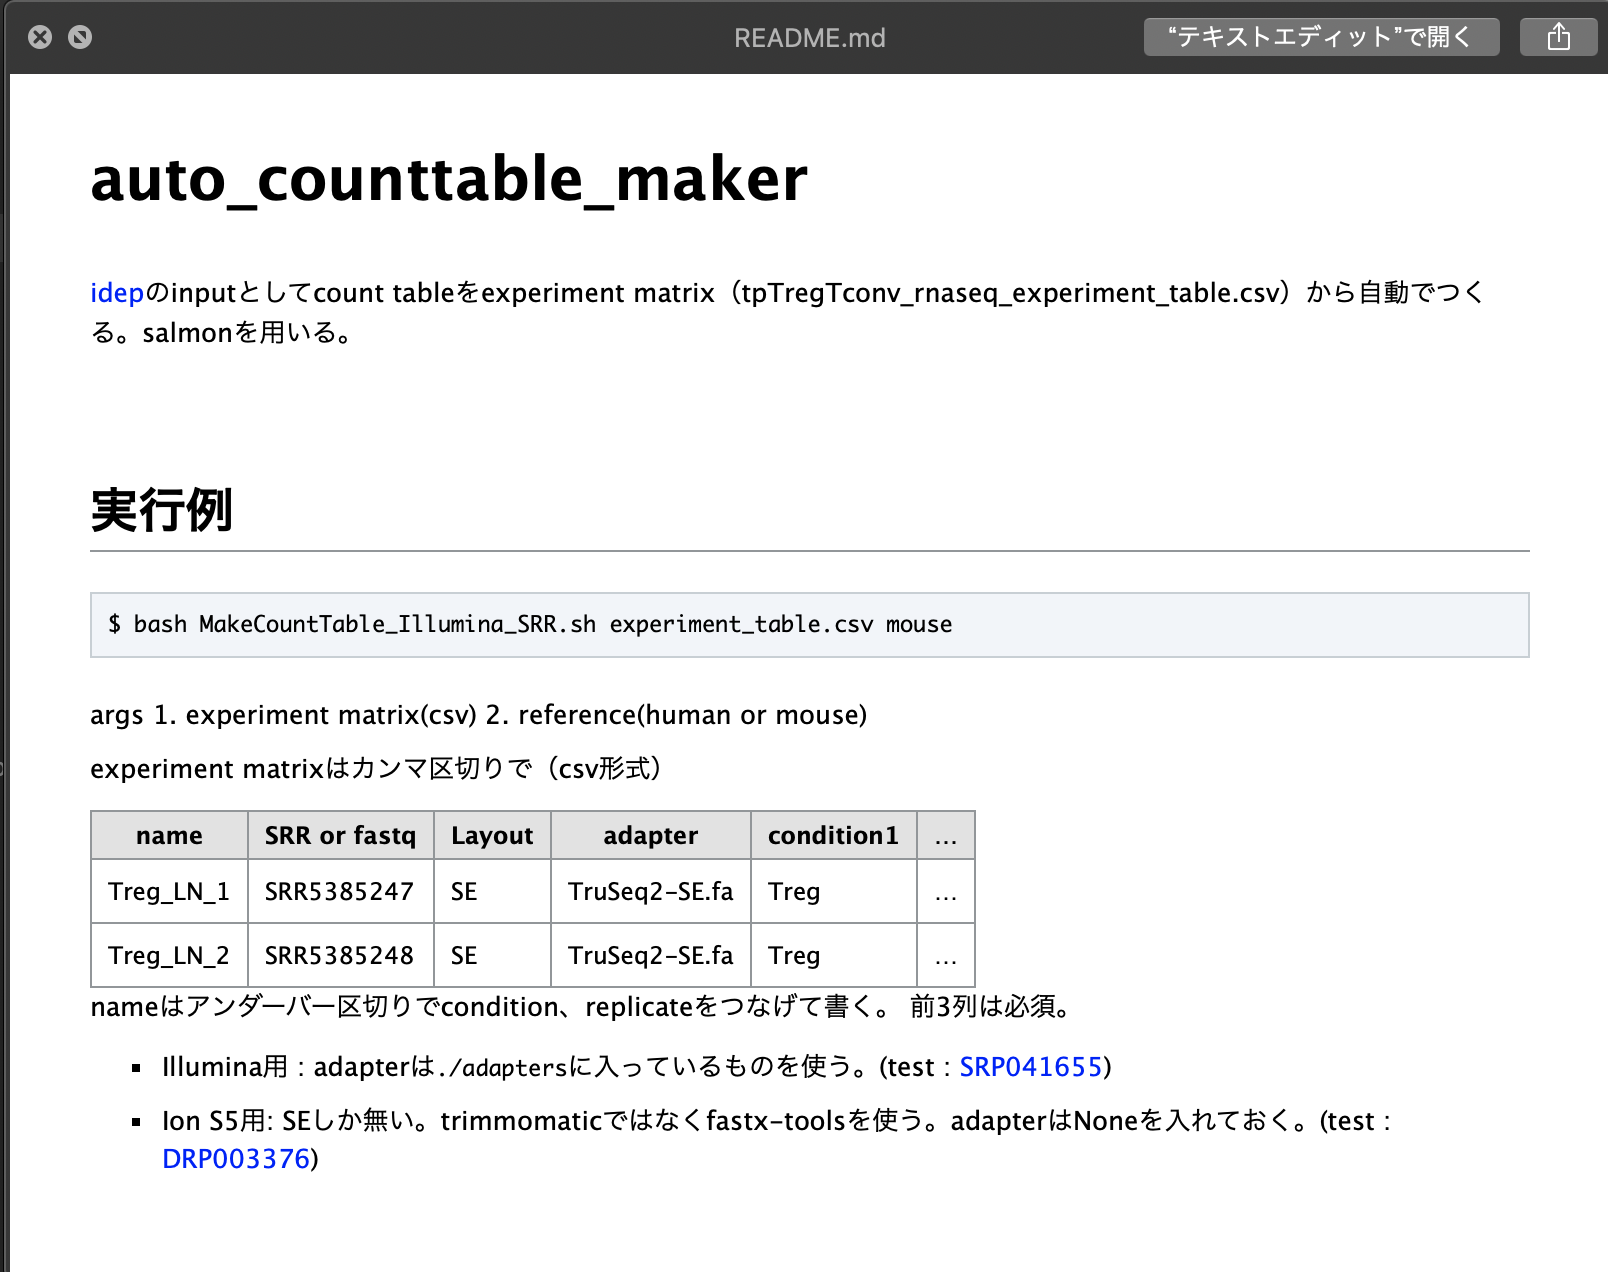Open file with テキストエディット button
1608x1272 pixels.
pyautogui.click(x=1321, y=37)
